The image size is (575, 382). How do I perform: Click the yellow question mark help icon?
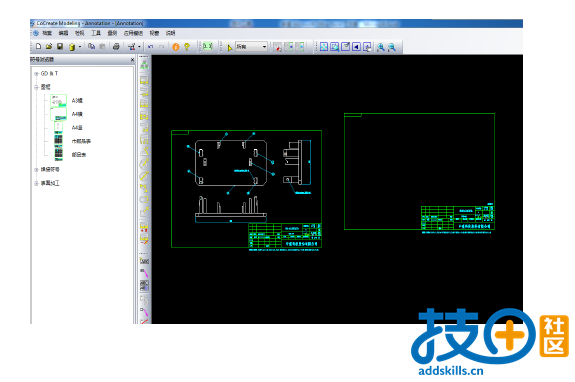(187, 47)
